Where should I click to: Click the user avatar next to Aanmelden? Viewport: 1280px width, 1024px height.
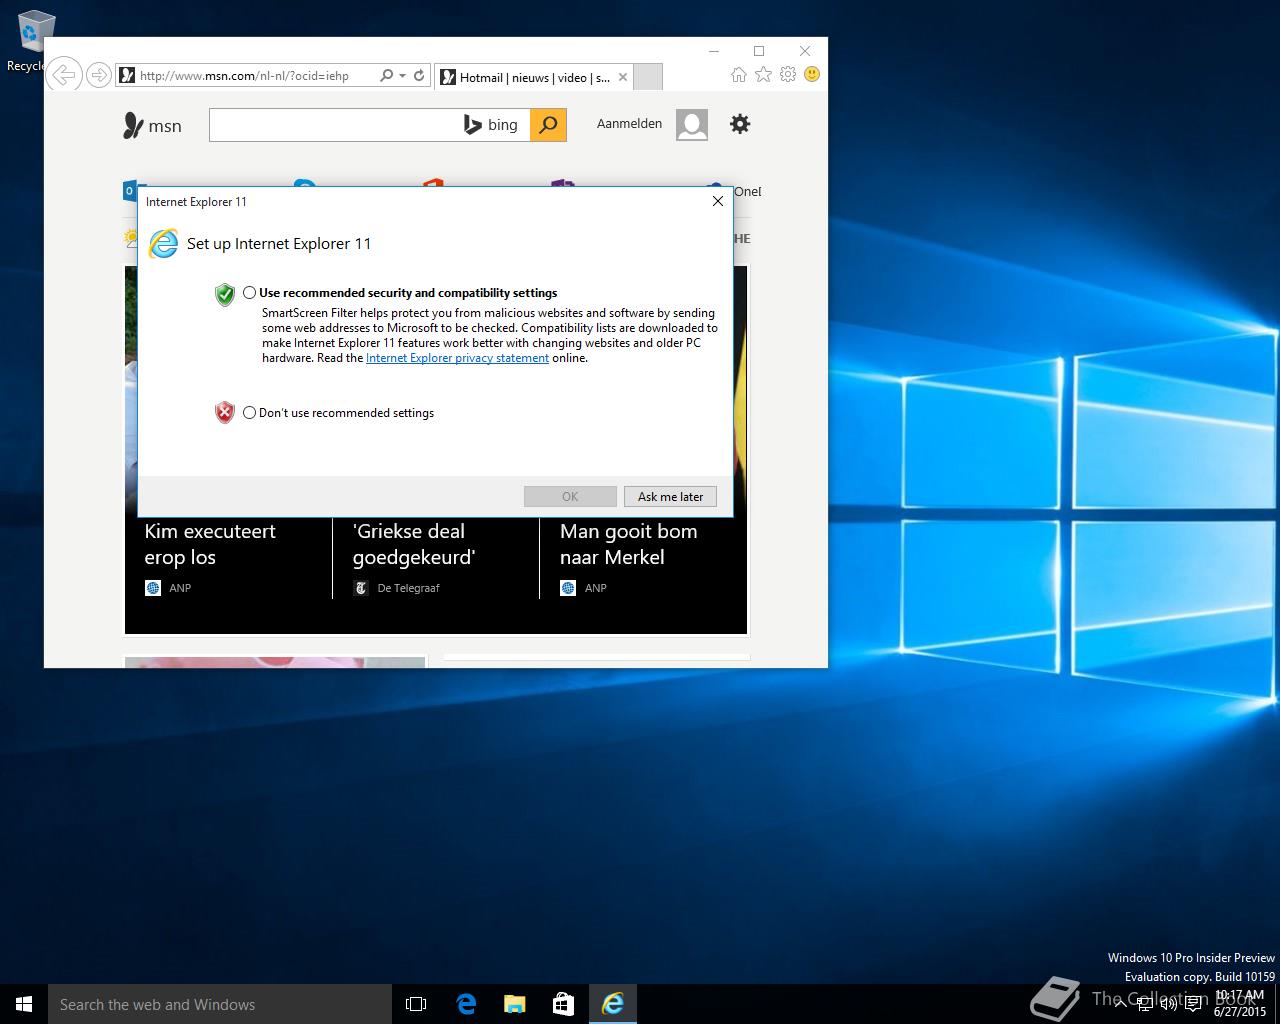pyautogui.click(x=692, y=125)
